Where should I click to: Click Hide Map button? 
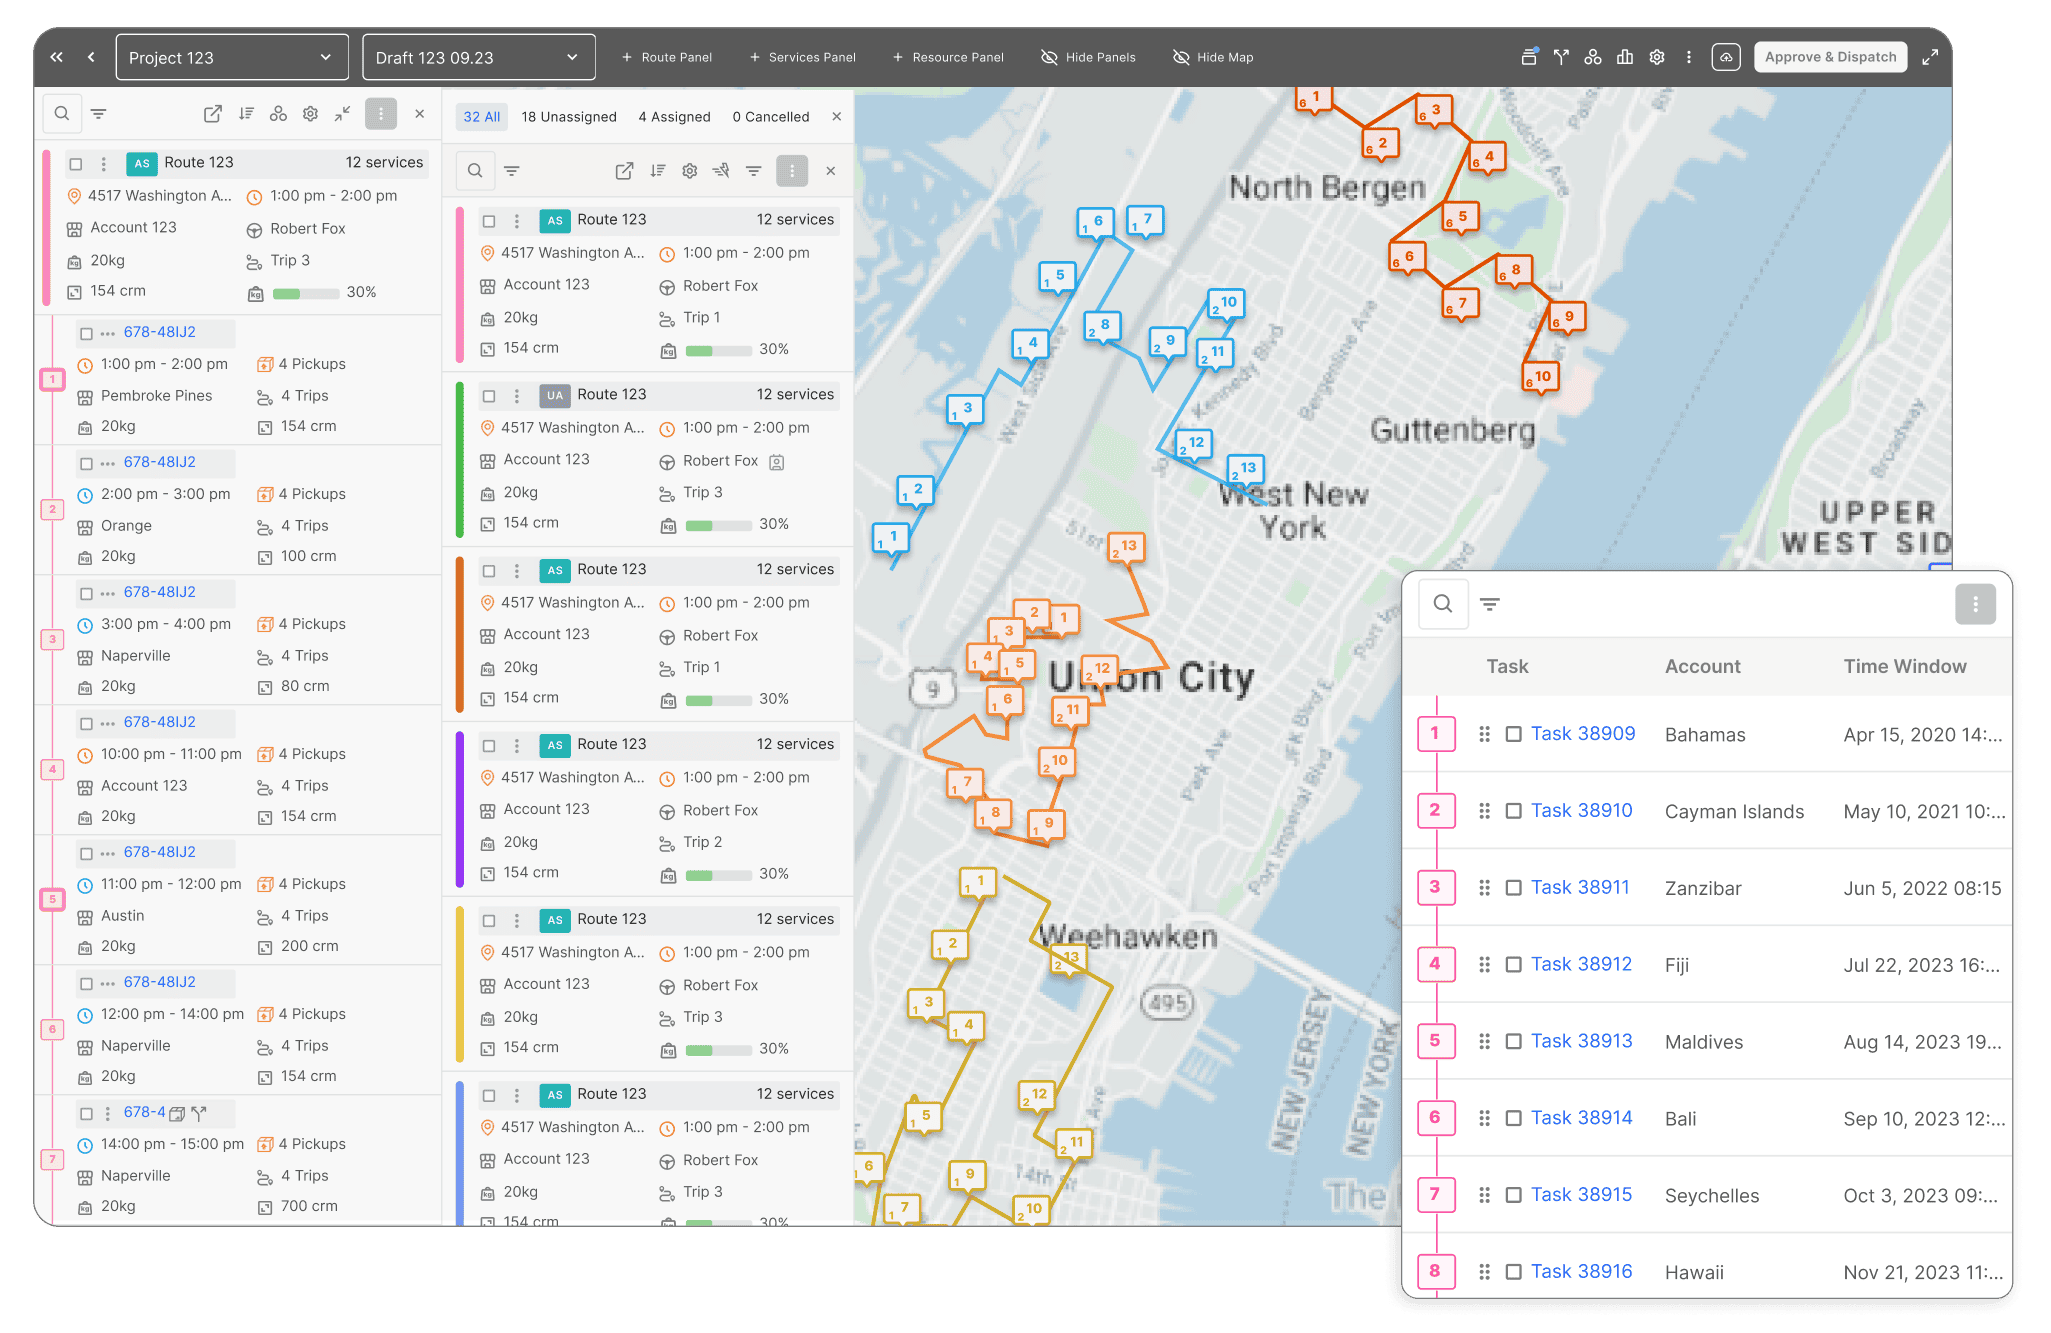point(1213,57)
